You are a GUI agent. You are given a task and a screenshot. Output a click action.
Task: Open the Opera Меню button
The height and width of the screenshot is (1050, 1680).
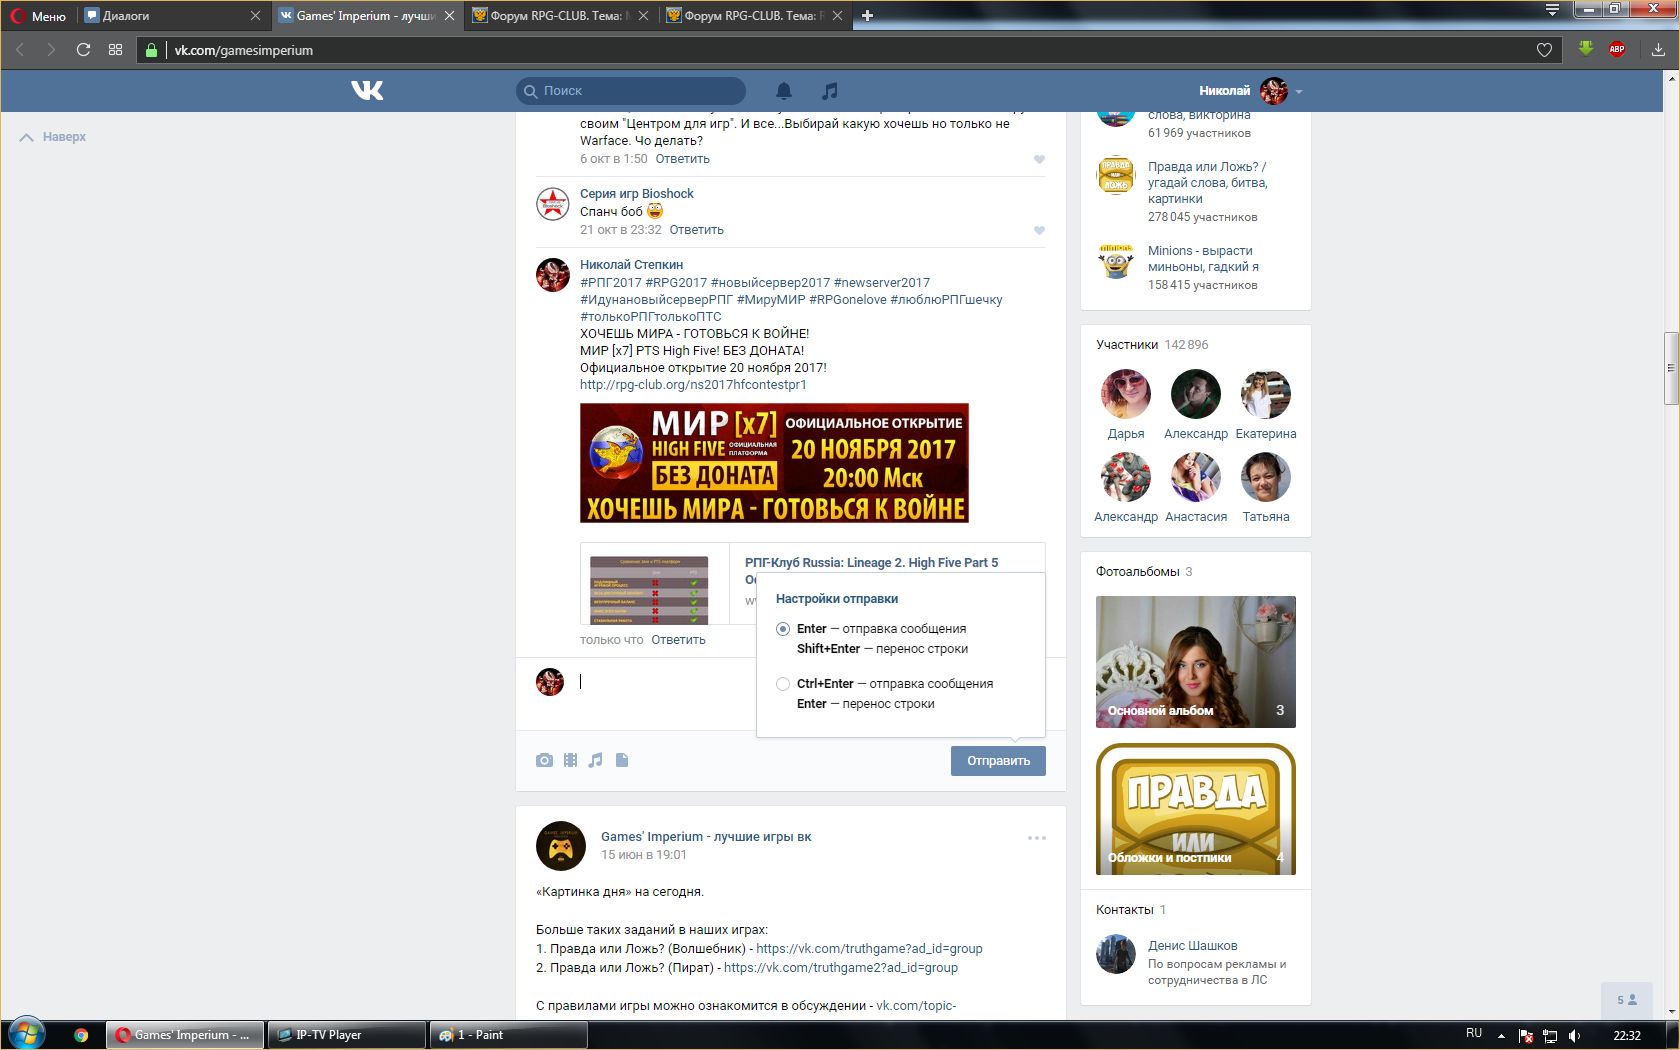(39, 16)
